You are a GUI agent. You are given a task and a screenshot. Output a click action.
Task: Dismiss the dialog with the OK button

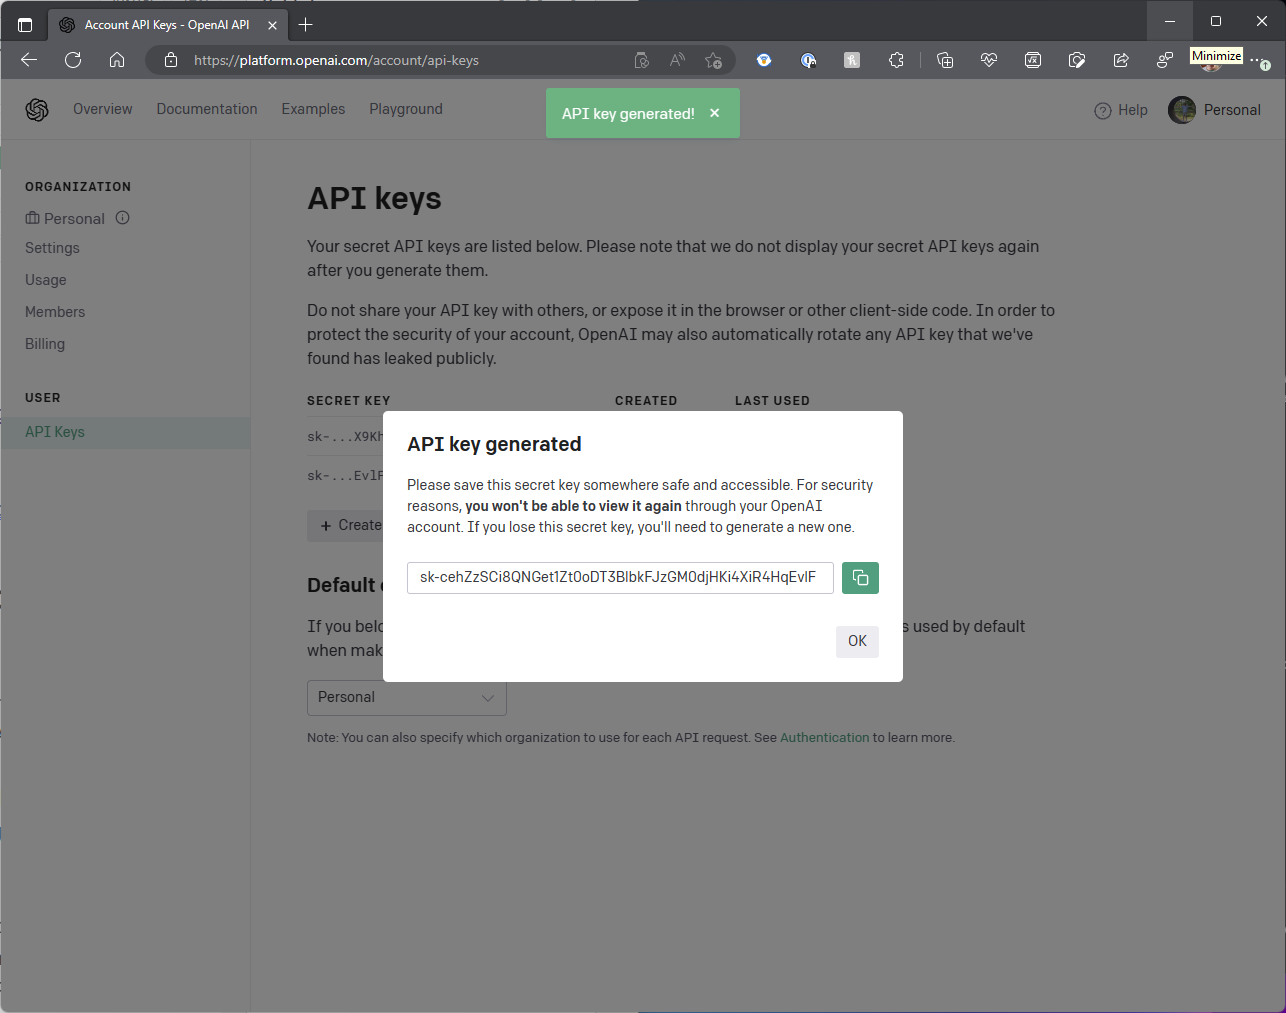click(x=857, y=641)
